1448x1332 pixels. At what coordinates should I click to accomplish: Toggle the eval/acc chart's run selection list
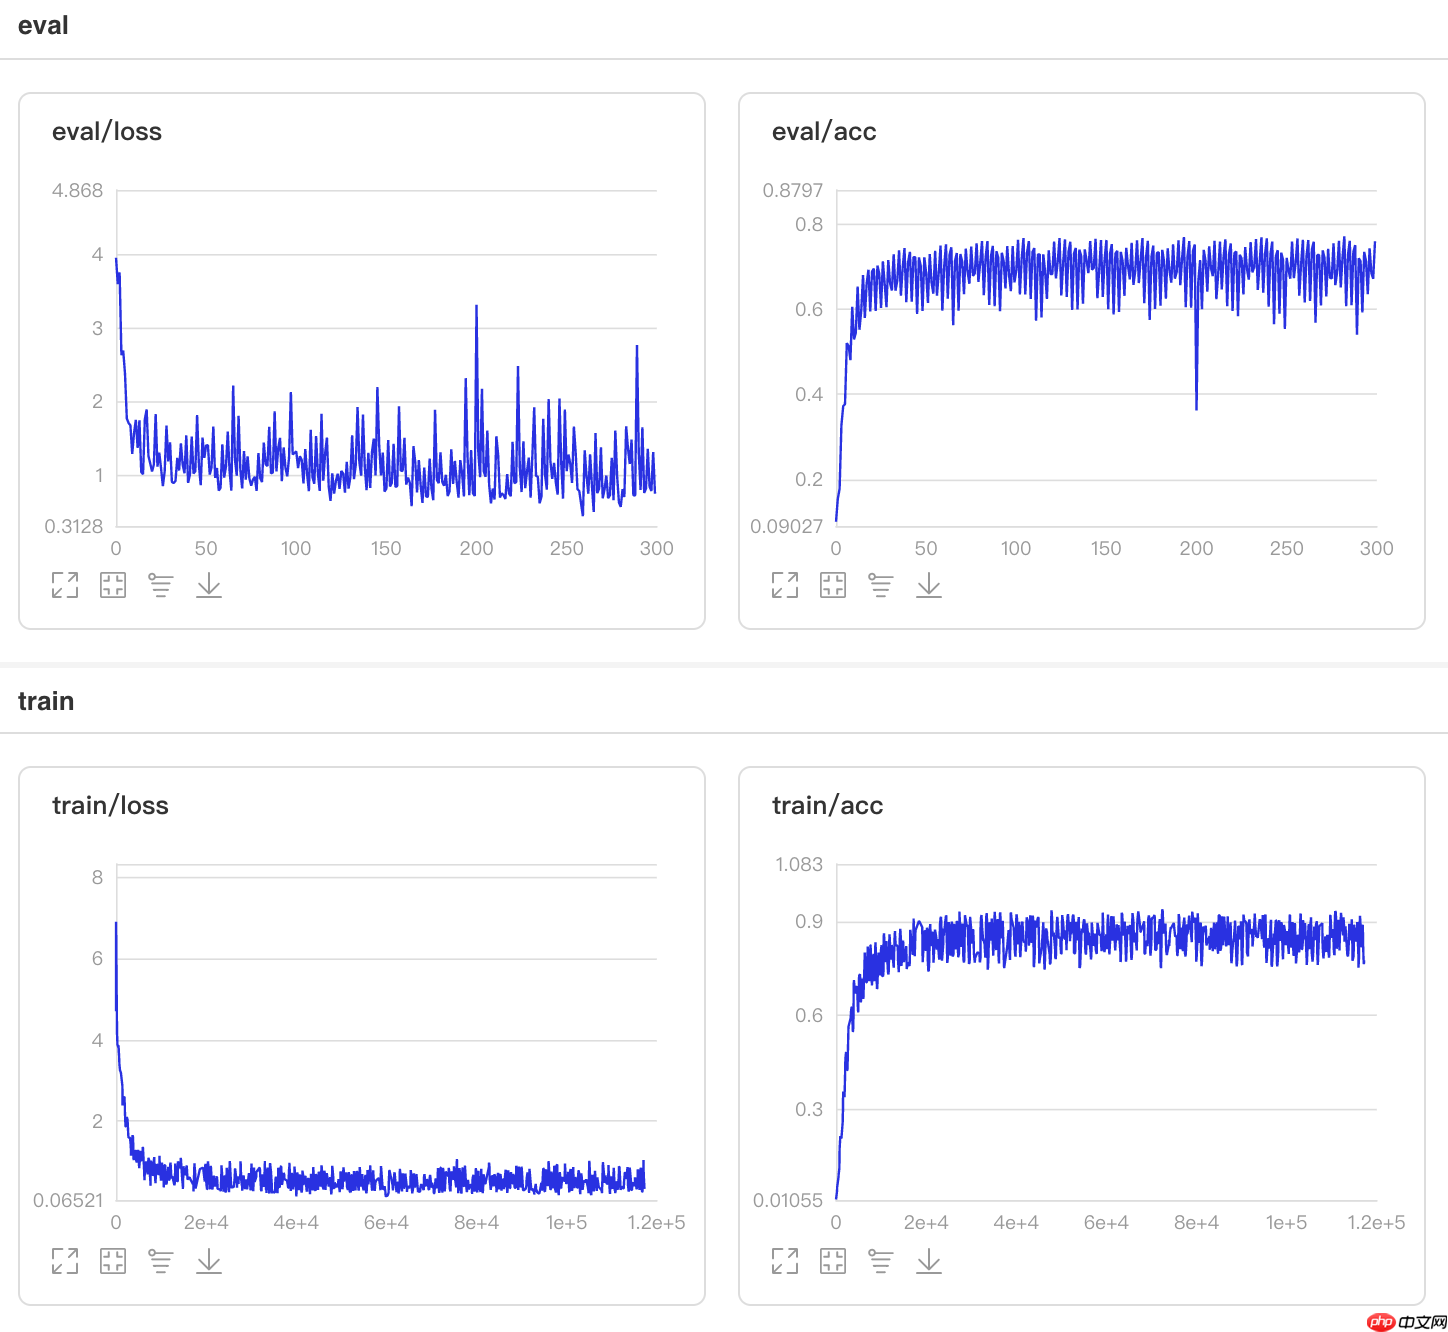click(881, 585)
